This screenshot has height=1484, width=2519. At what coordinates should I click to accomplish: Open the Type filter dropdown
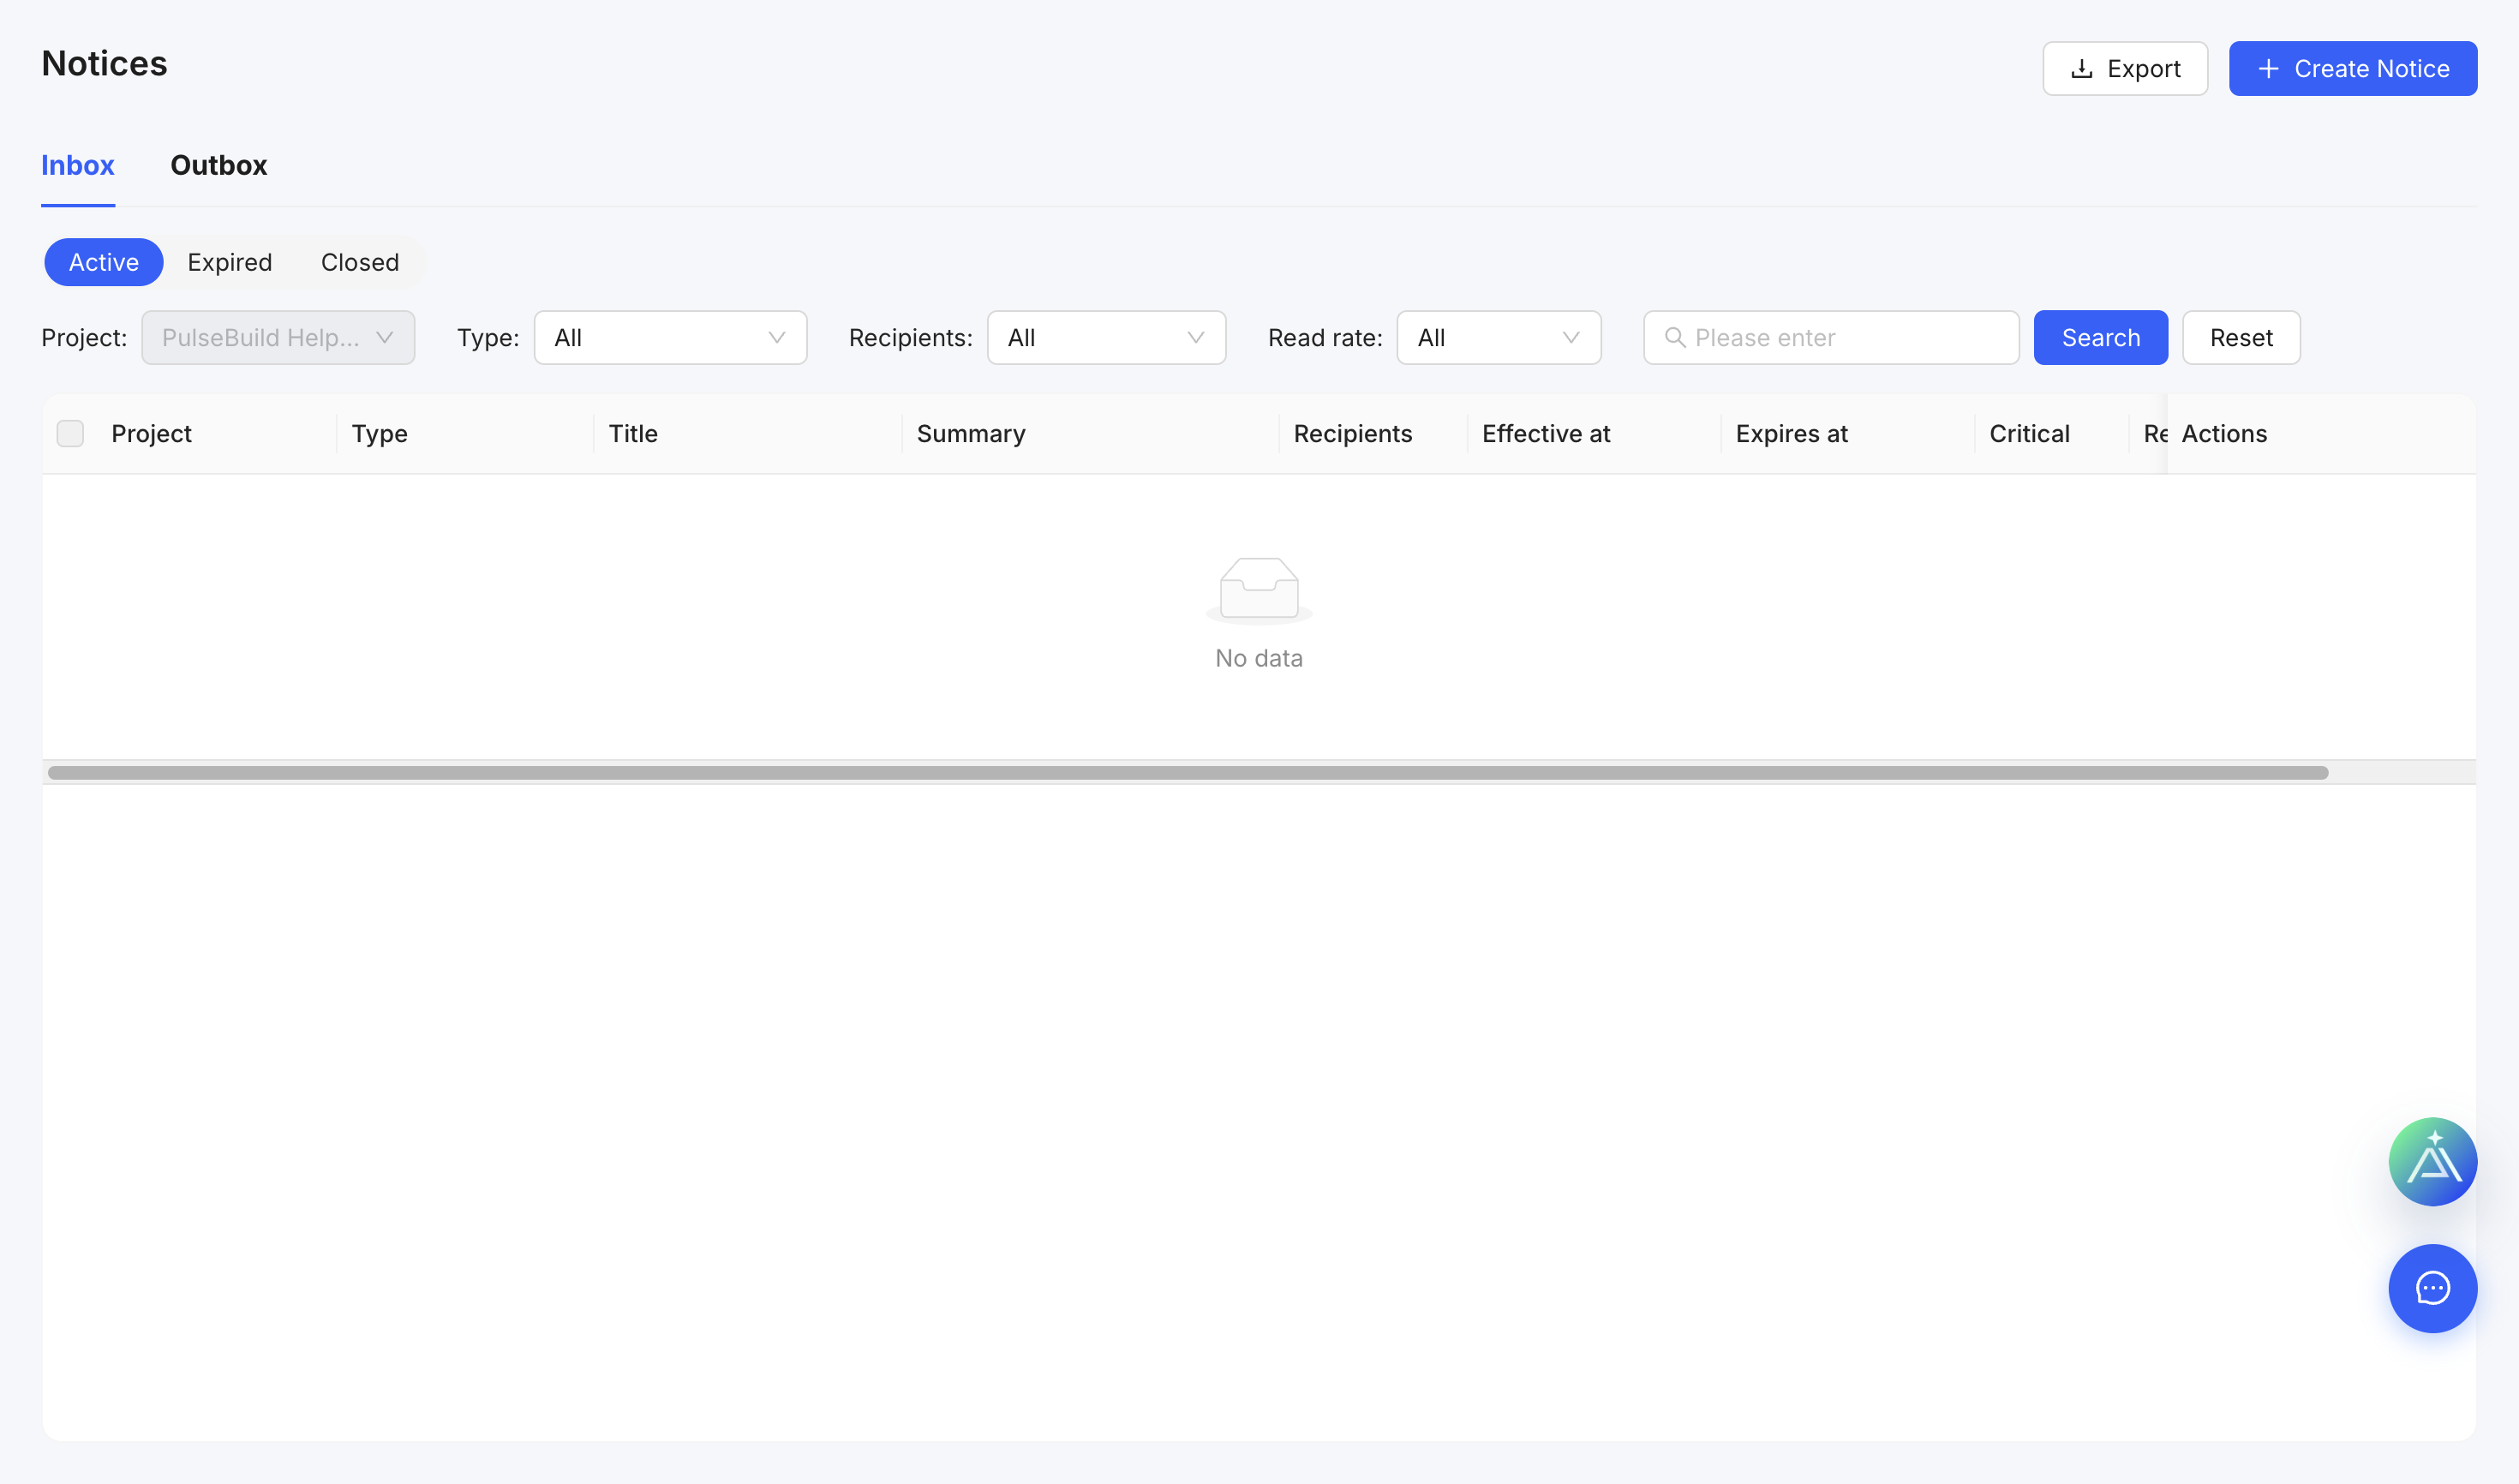coord(670,338)
